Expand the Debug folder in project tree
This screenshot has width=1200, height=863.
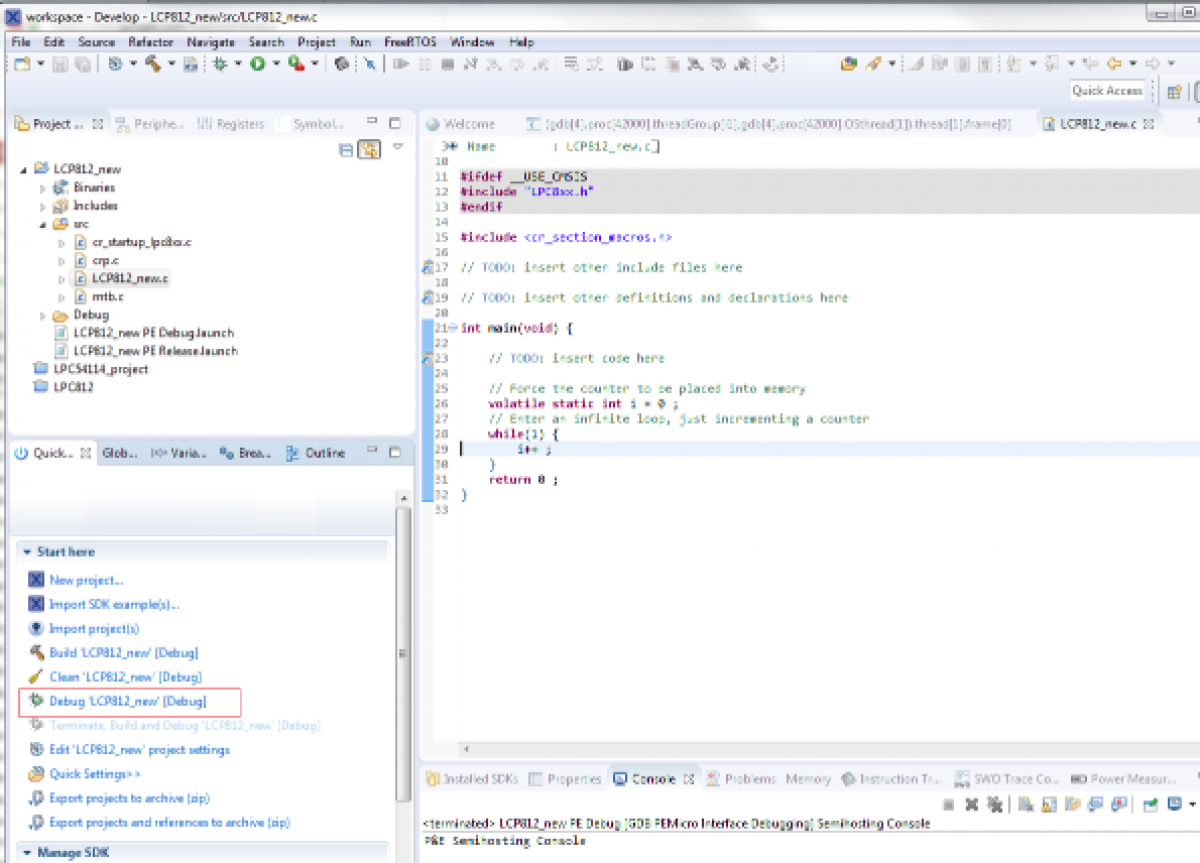(x=43, y=315)
